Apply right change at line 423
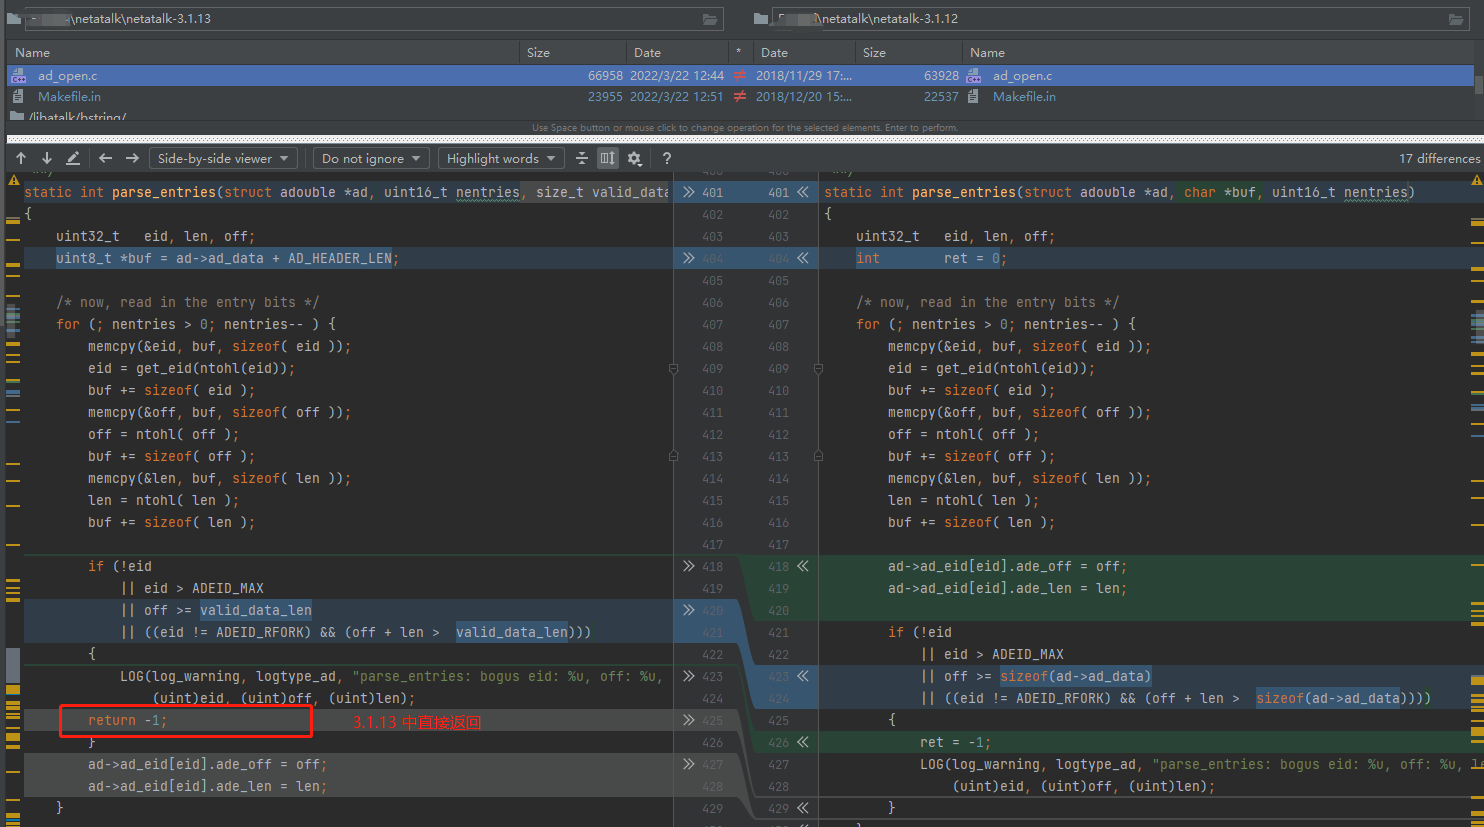The height and width of the screenshot is (827, 1484). pyautogui.click(x=802, y=676)
